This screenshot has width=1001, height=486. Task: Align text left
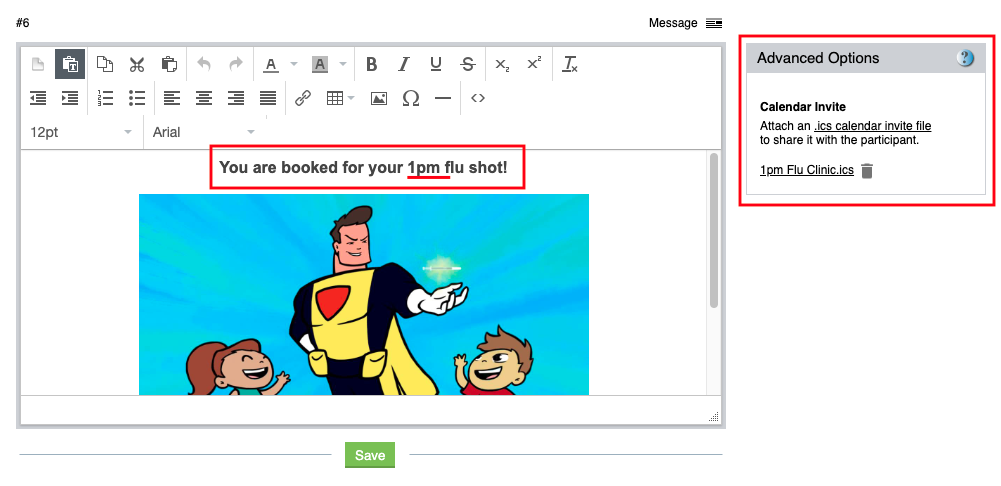tap(172, 98)
